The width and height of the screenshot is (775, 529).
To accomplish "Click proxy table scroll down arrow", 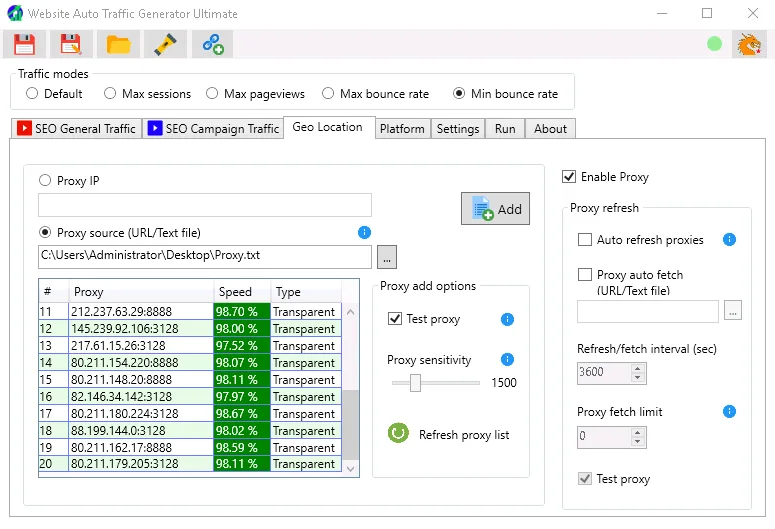I will [351, 468].
